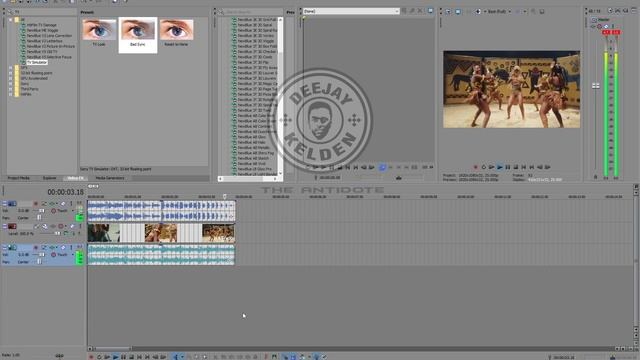The height and width of the screenshot is (360, 640).
Task: Save preview snapshot to file icon
Action: pyautogui.click(x=542, y=11)
